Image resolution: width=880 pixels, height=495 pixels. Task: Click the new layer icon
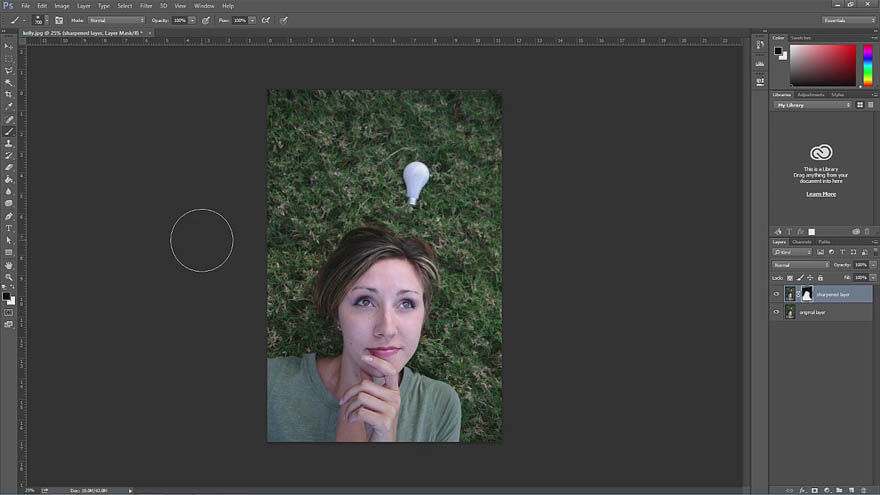pyautogui.click(x=851, y=490)
